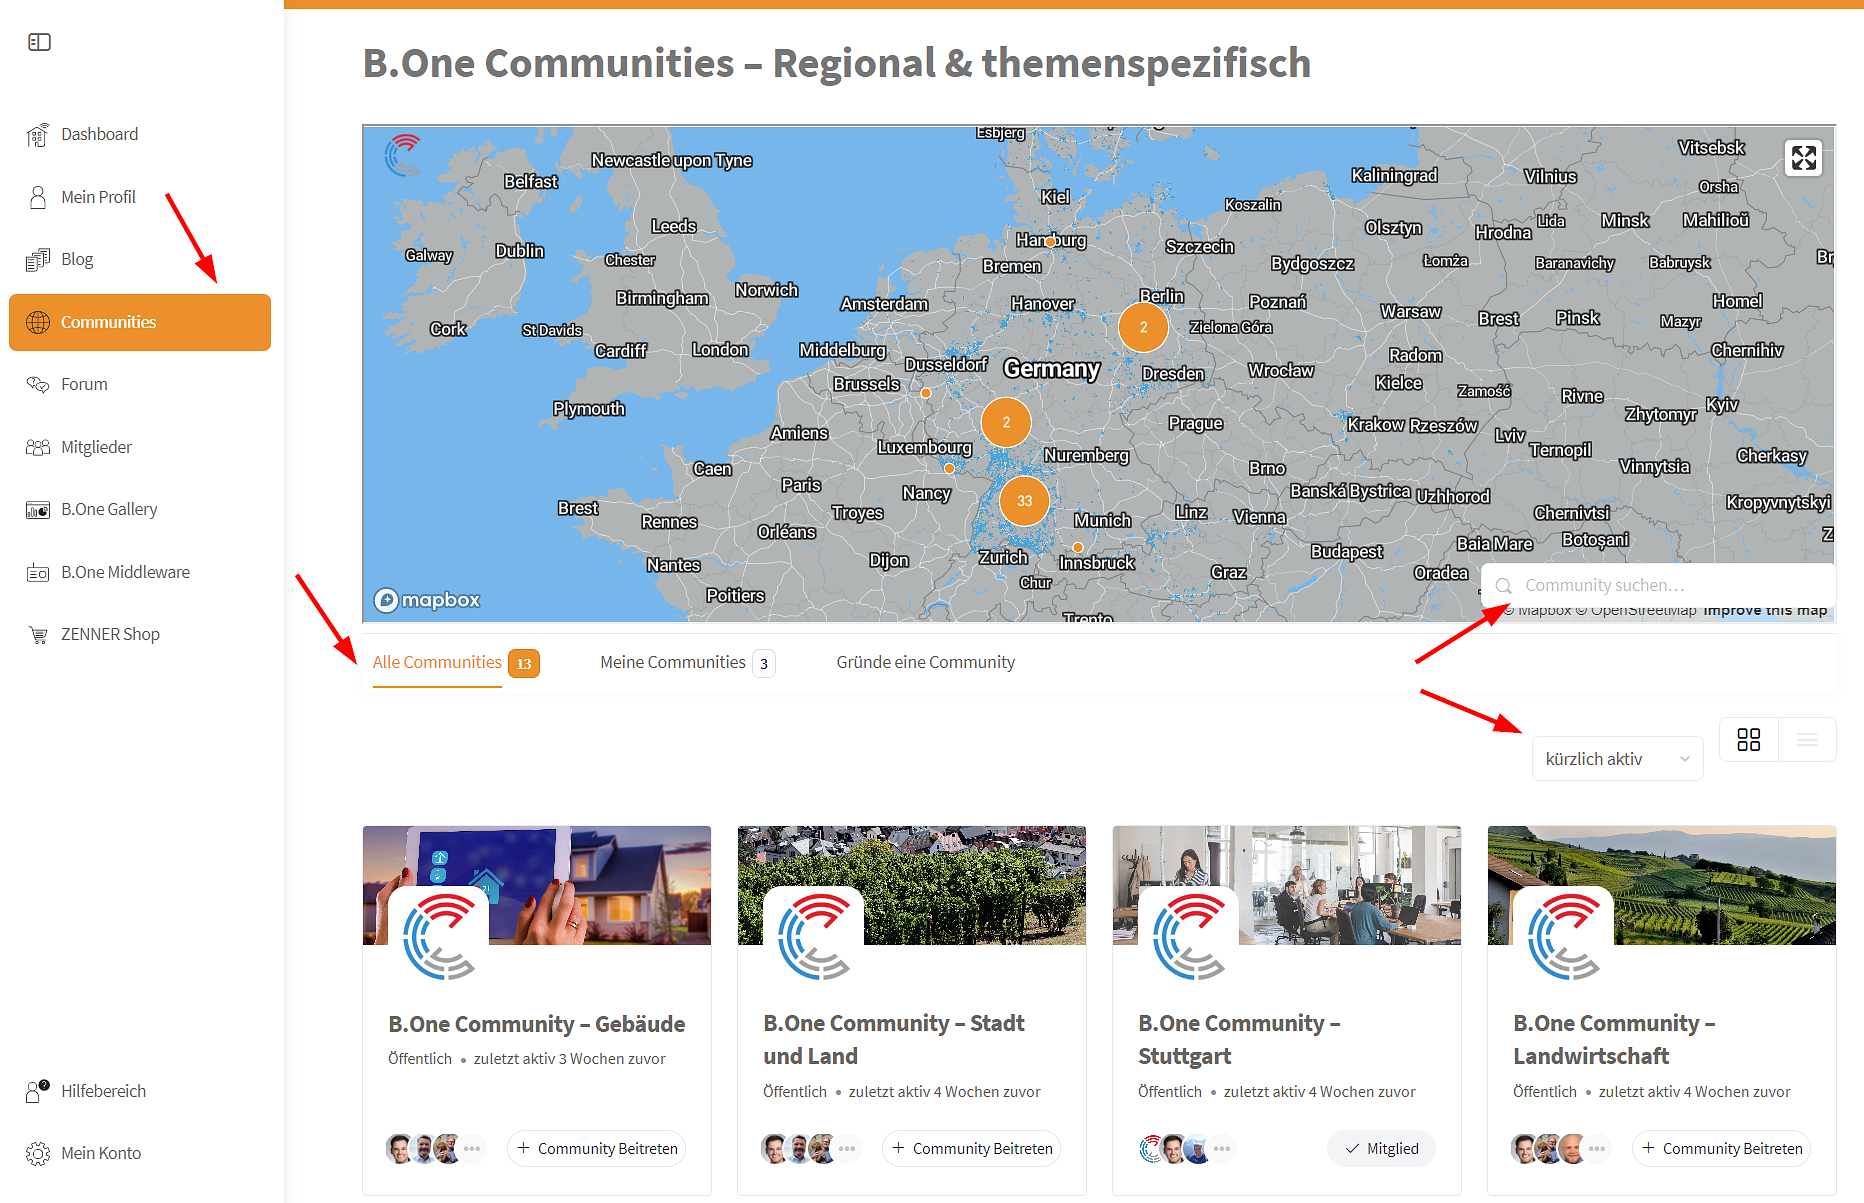Click the Gebäude community logo avatar
This screenshot has height=1203, width=1864.
point(438,937)
